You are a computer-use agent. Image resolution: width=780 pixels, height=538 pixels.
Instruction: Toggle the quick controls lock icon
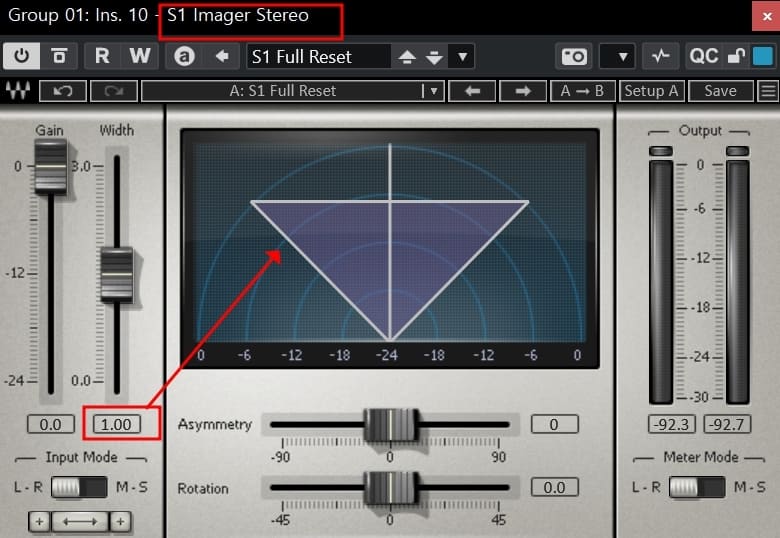736,56
